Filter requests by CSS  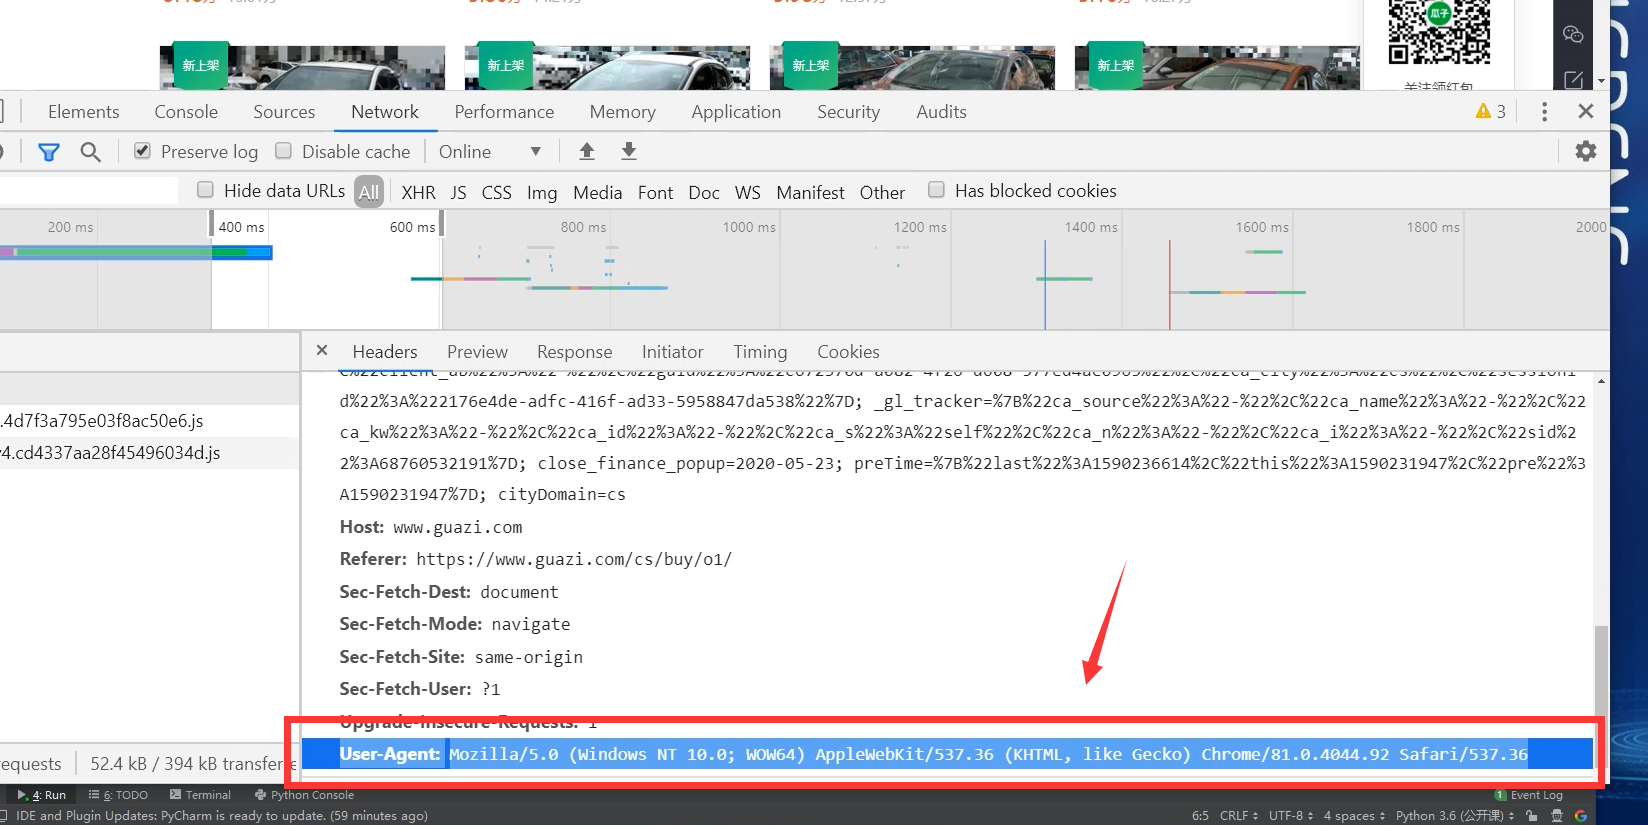tap(496, 192)
